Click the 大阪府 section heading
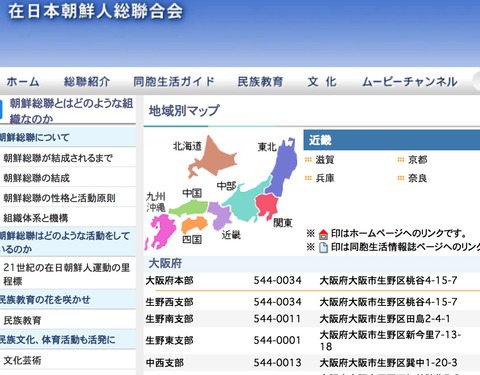The image size is (480, 375). pyautogui.click(x=165, y=263)
